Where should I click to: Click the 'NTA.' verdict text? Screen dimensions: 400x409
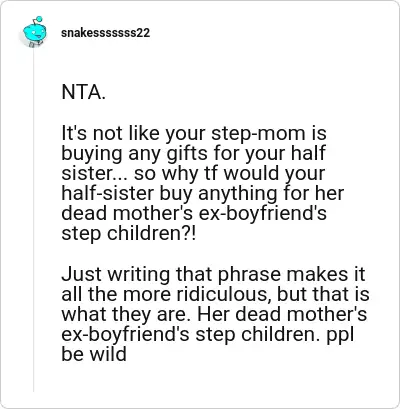click(x=83, y=92)
